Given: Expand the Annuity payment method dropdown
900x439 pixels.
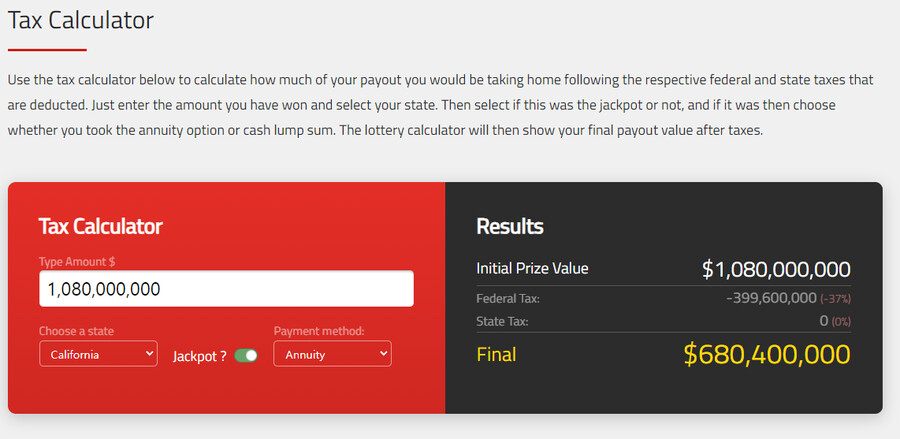Looking at the screenshot, I should click(x=332, y=354).
